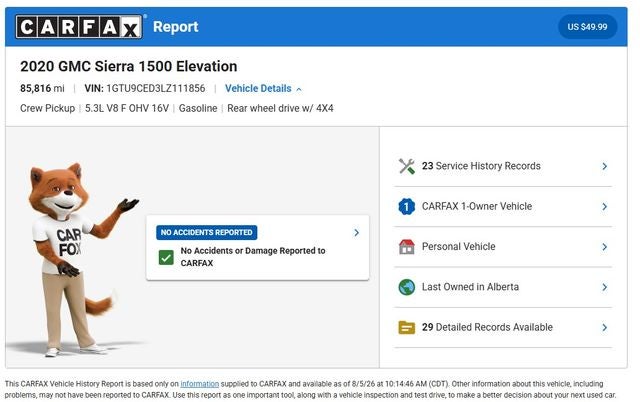The width and height of the screenshot is (640, 402).
Task: Click 'No Accidents or Damage Reported to CARFAX' text
Action: pyautogui.click(x=253, y=257)
